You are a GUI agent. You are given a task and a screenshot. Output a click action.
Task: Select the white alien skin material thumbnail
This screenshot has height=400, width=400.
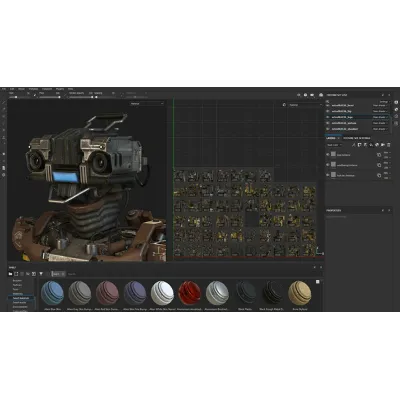pos(162,293)
